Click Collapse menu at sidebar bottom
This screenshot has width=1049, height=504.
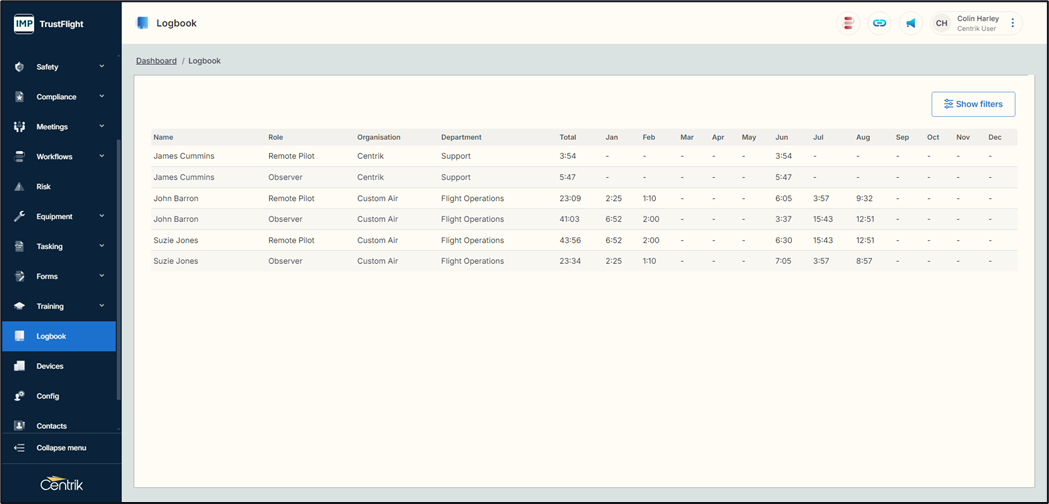pyautogui.click(x=60, y=448)
